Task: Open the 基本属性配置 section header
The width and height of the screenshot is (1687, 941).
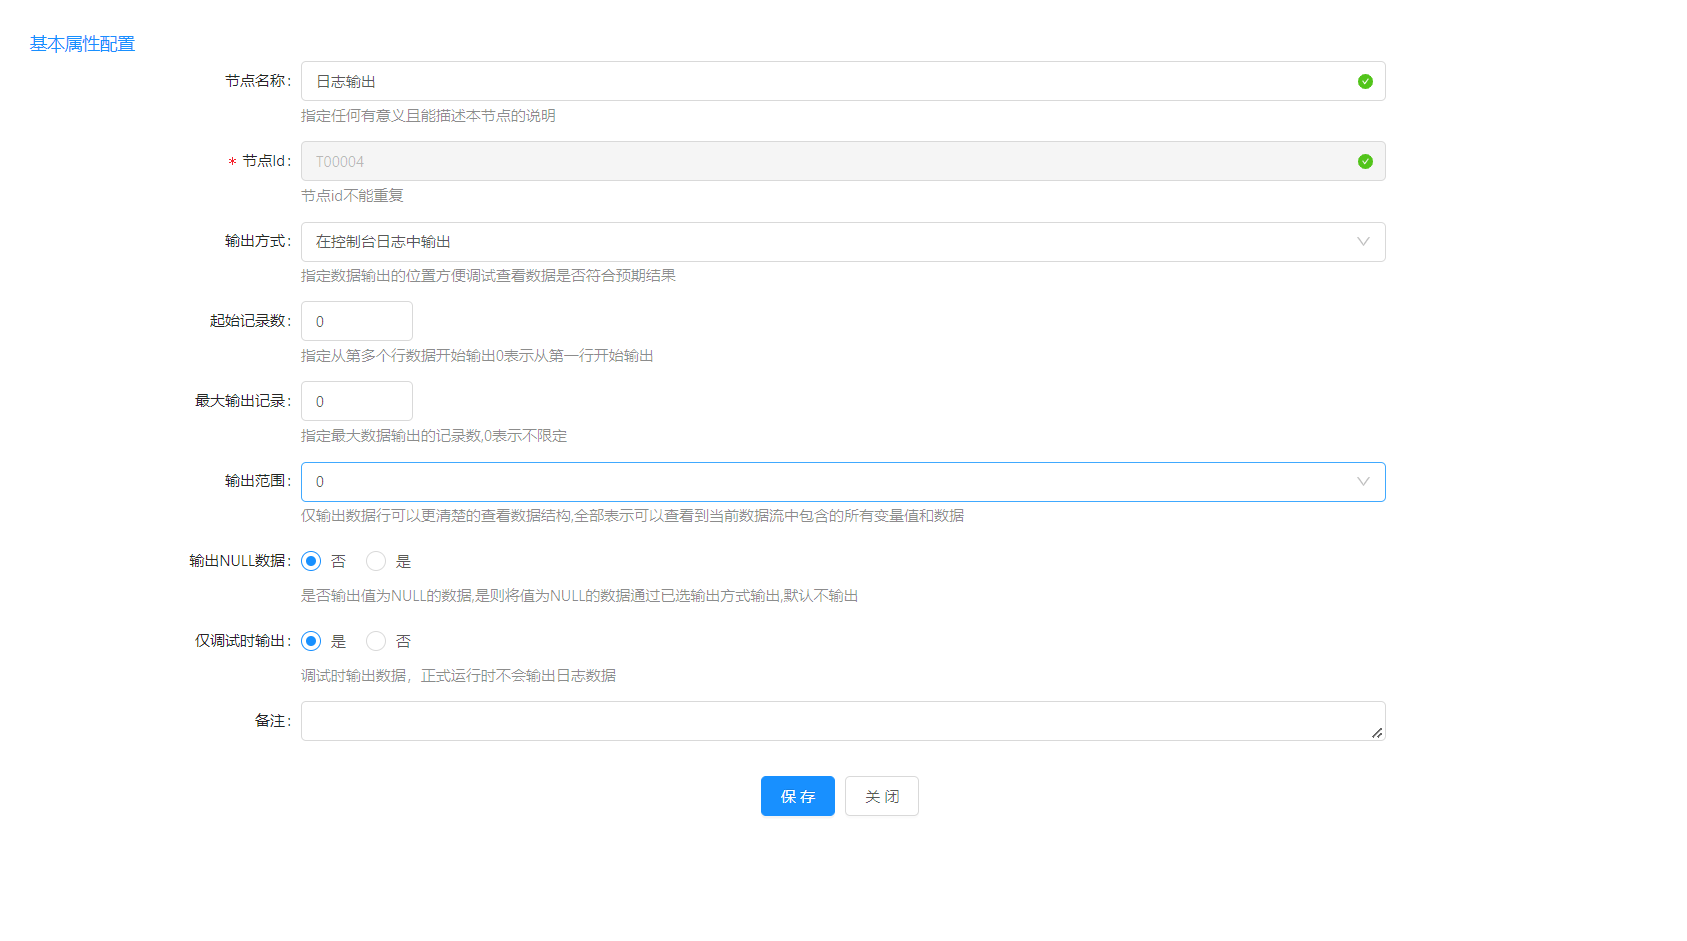Action: (x=82, y=44)
